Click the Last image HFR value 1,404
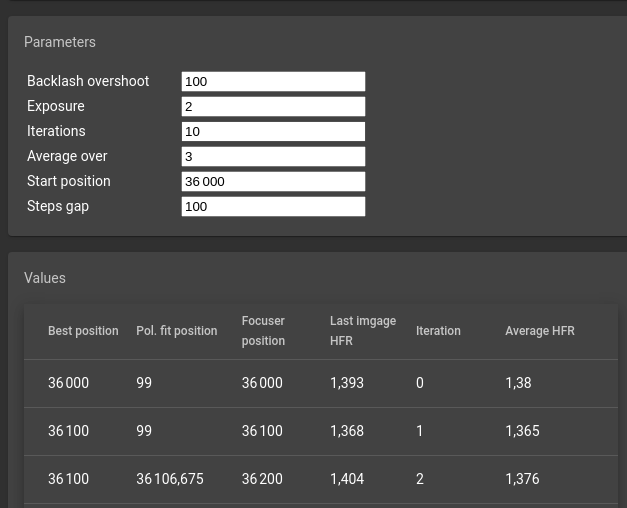627x508 pixels. [347, 479]
